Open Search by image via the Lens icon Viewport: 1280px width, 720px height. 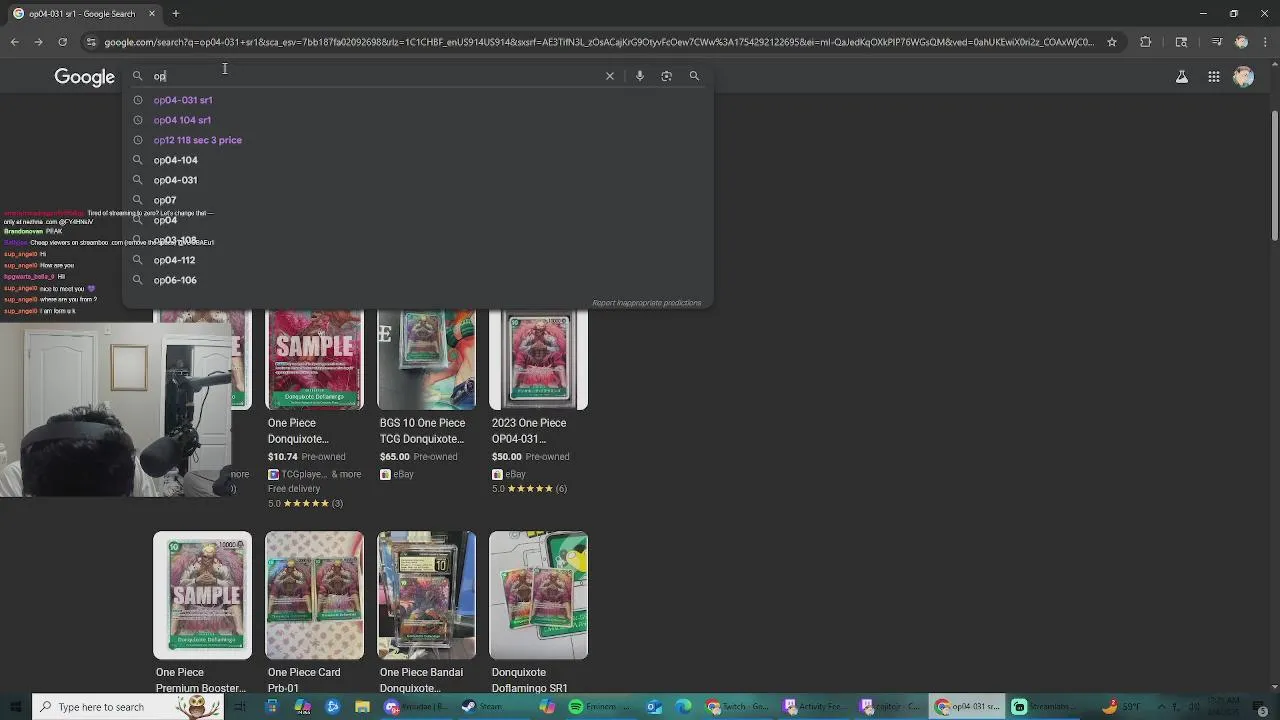tap(667, 76)
